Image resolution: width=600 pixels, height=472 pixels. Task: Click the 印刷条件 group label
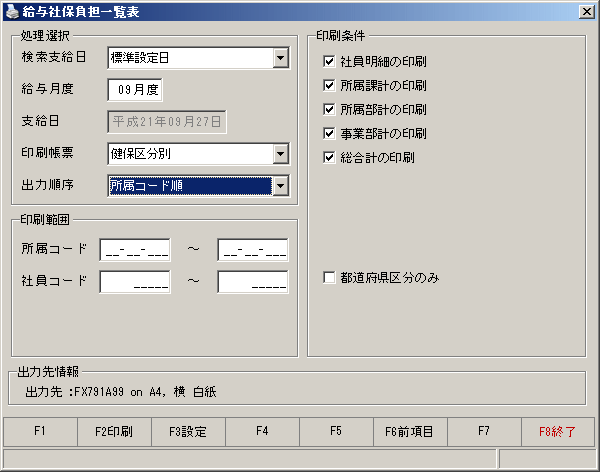point(341,36)
